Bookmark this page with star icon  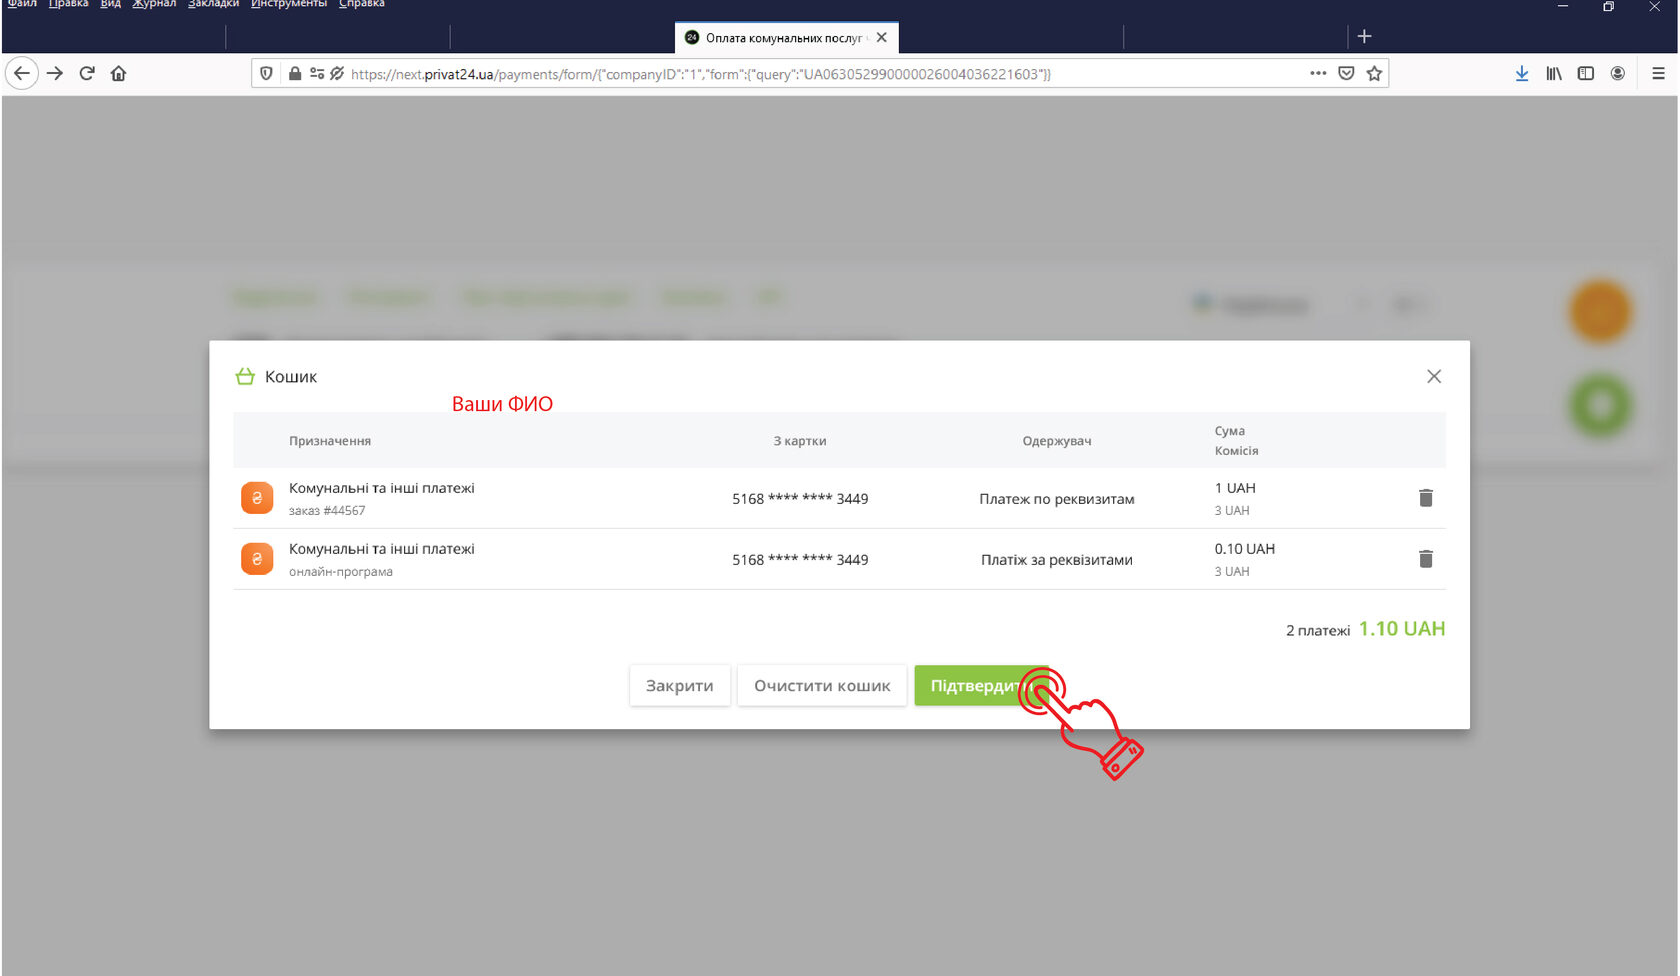coord(1374,73)
